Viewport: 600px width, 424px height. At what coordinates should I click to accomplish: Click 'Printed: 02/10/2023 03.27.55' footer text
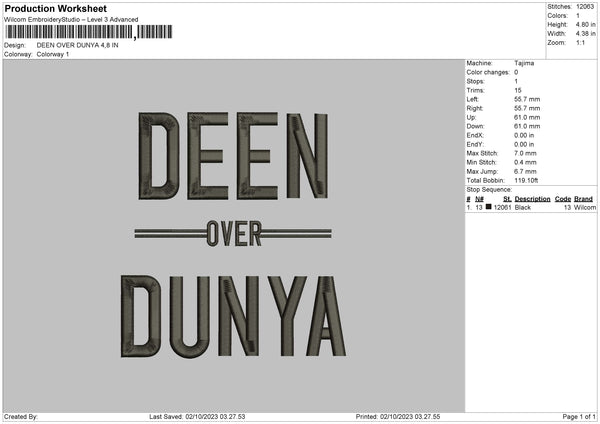(398, 417)
